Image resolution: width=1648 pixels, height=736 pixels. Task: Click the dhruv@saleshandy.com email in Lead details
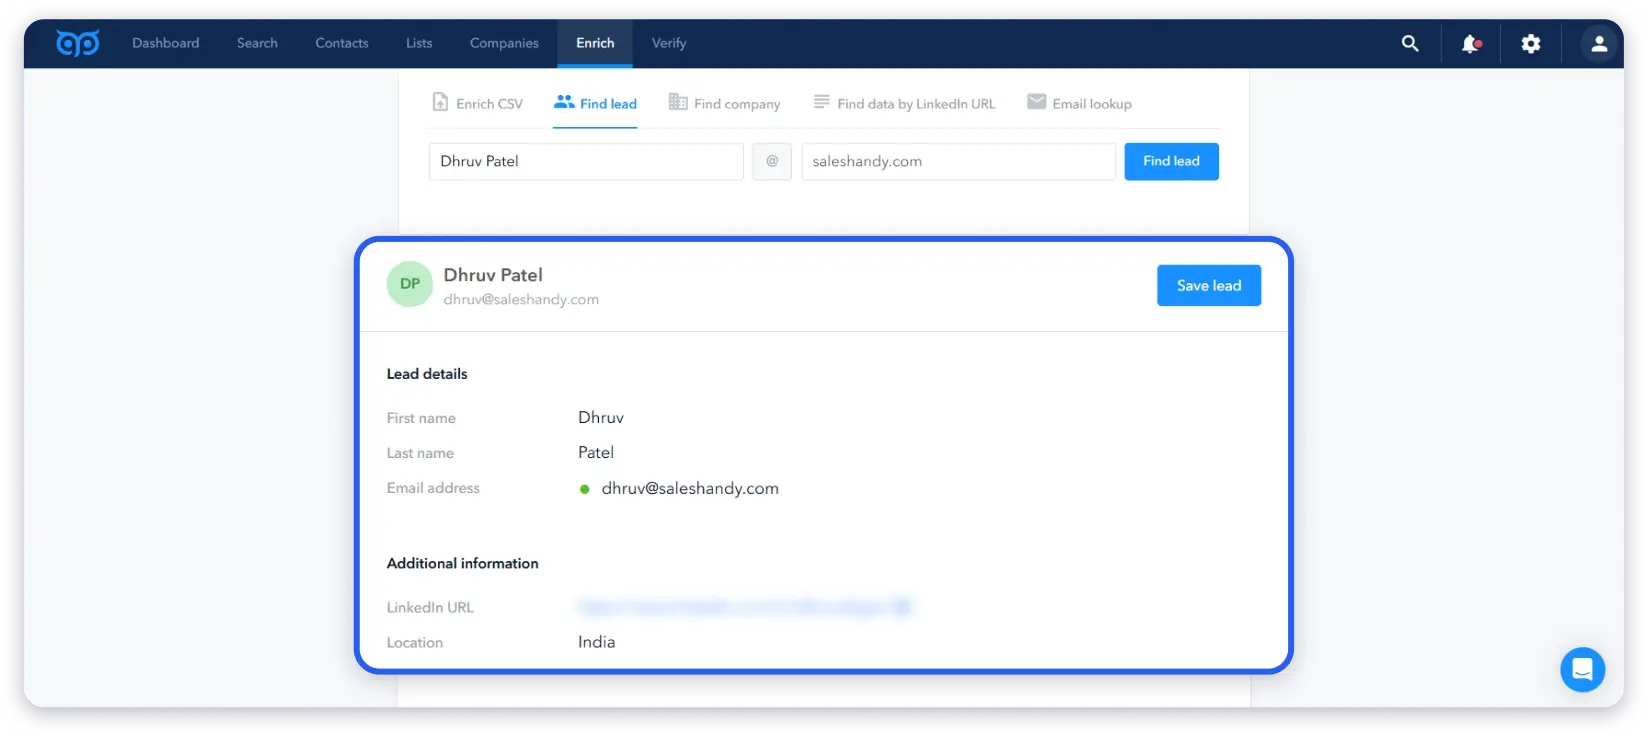click(x=690, y=488)
